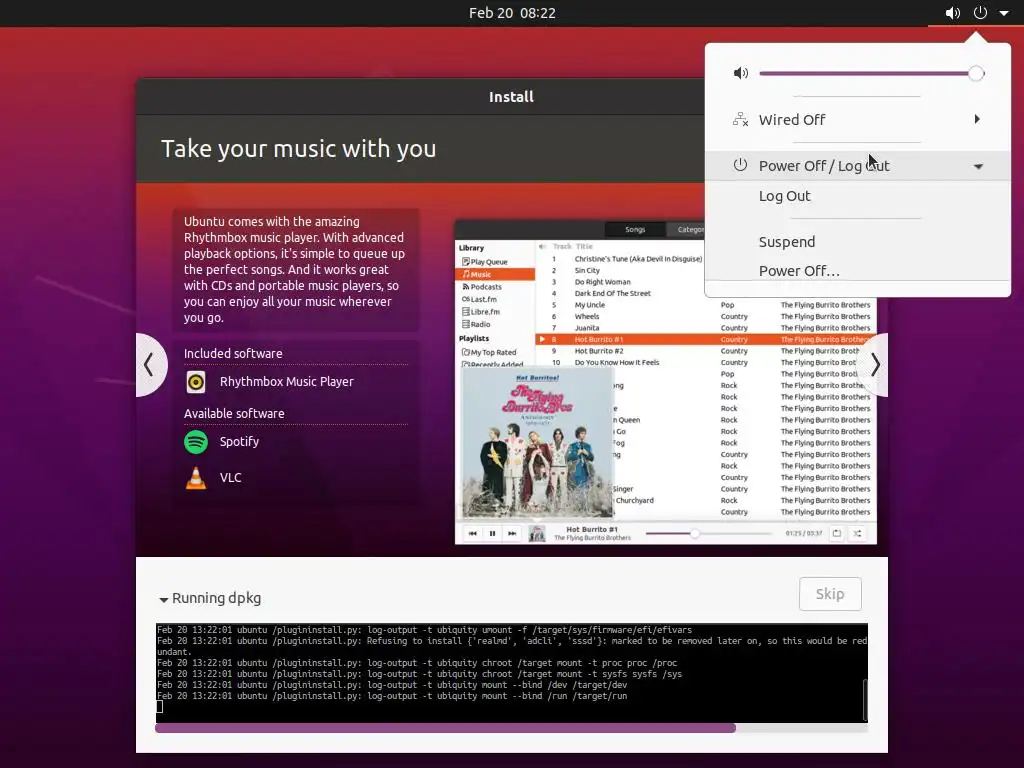Click the next track button in Rhythmbox
Viewport: 1024px width, 768px height.
coord(512,534)
